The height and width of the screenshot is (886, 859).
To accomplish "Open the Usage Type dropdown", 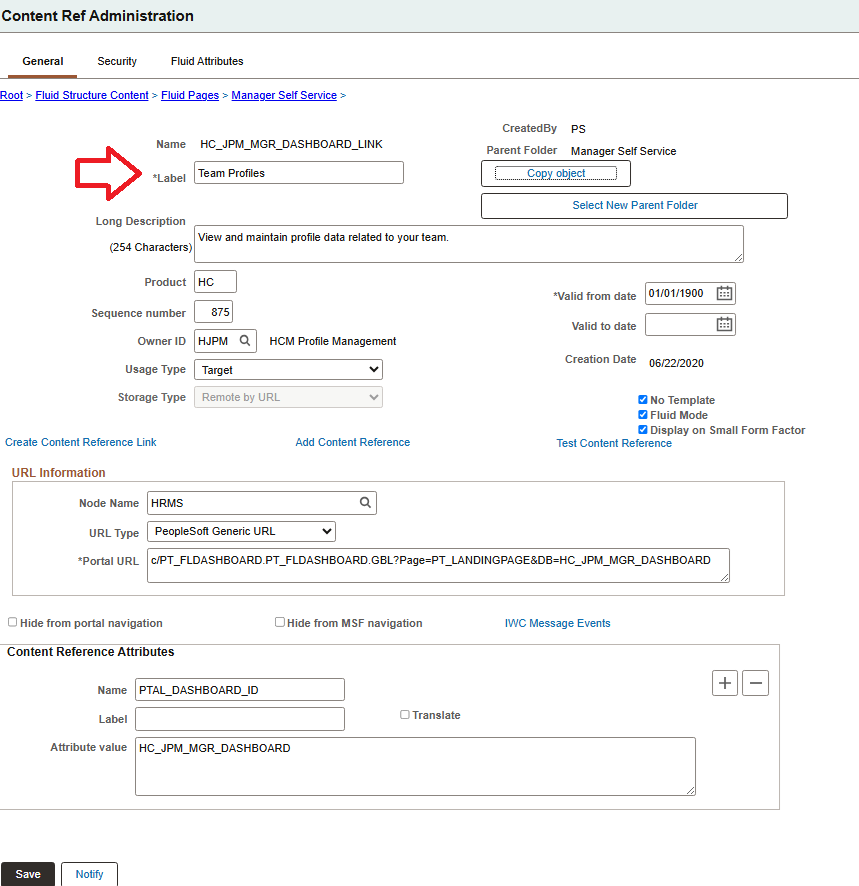I will coord(288,370).
